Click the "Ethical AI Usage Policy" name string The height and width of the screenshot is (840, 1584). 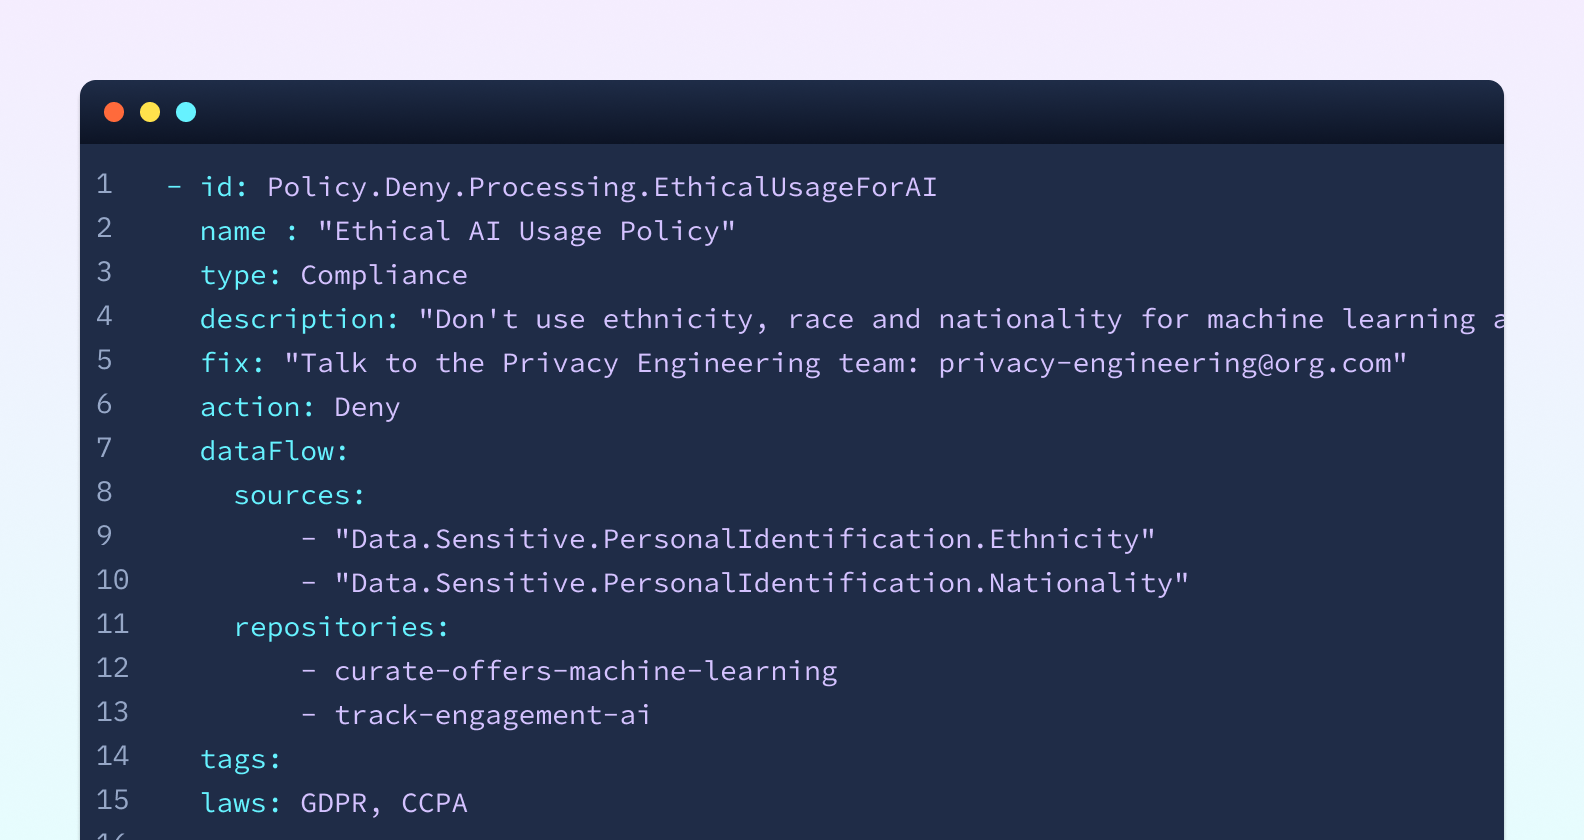click(x=526, y=231)
